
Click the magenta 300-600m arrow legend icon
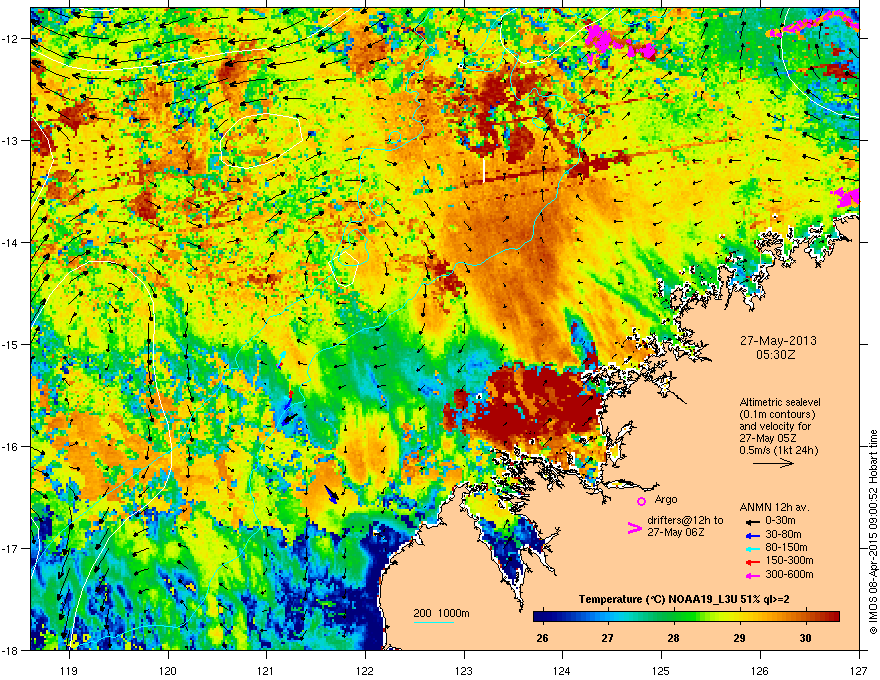[x=750, y=575]
